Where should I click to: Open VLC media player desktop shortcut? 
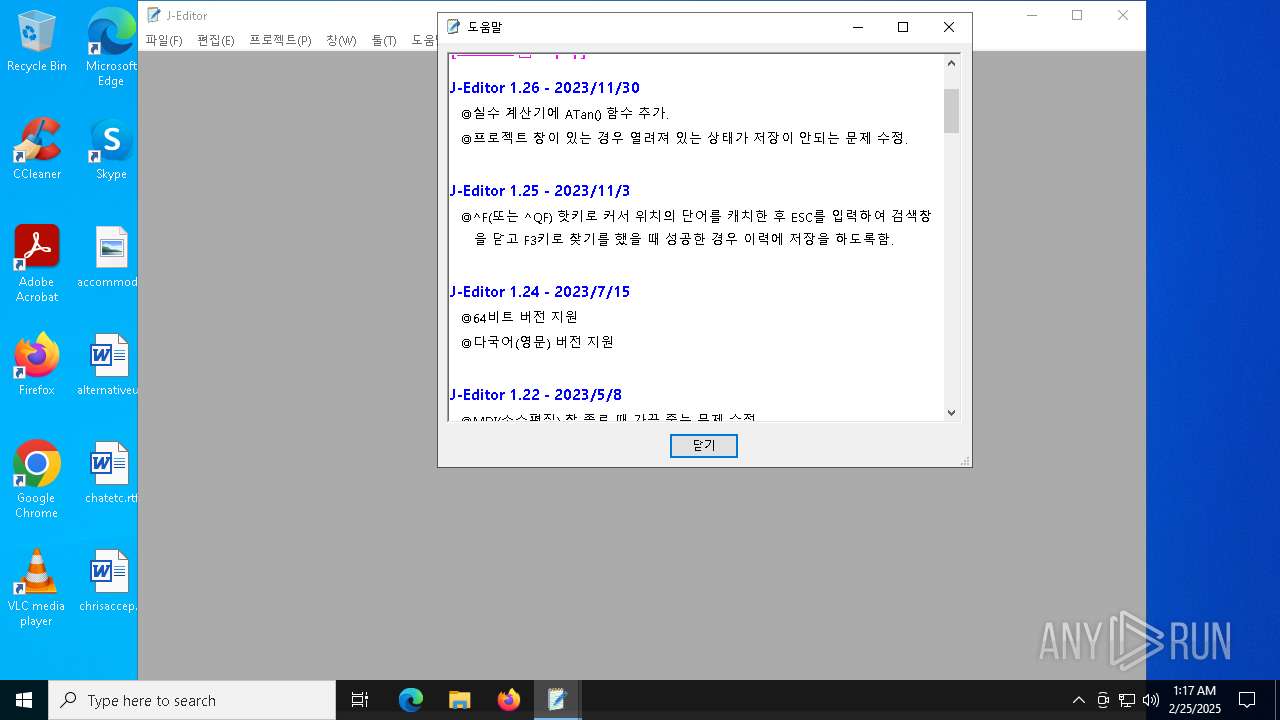tap(37, 587)
